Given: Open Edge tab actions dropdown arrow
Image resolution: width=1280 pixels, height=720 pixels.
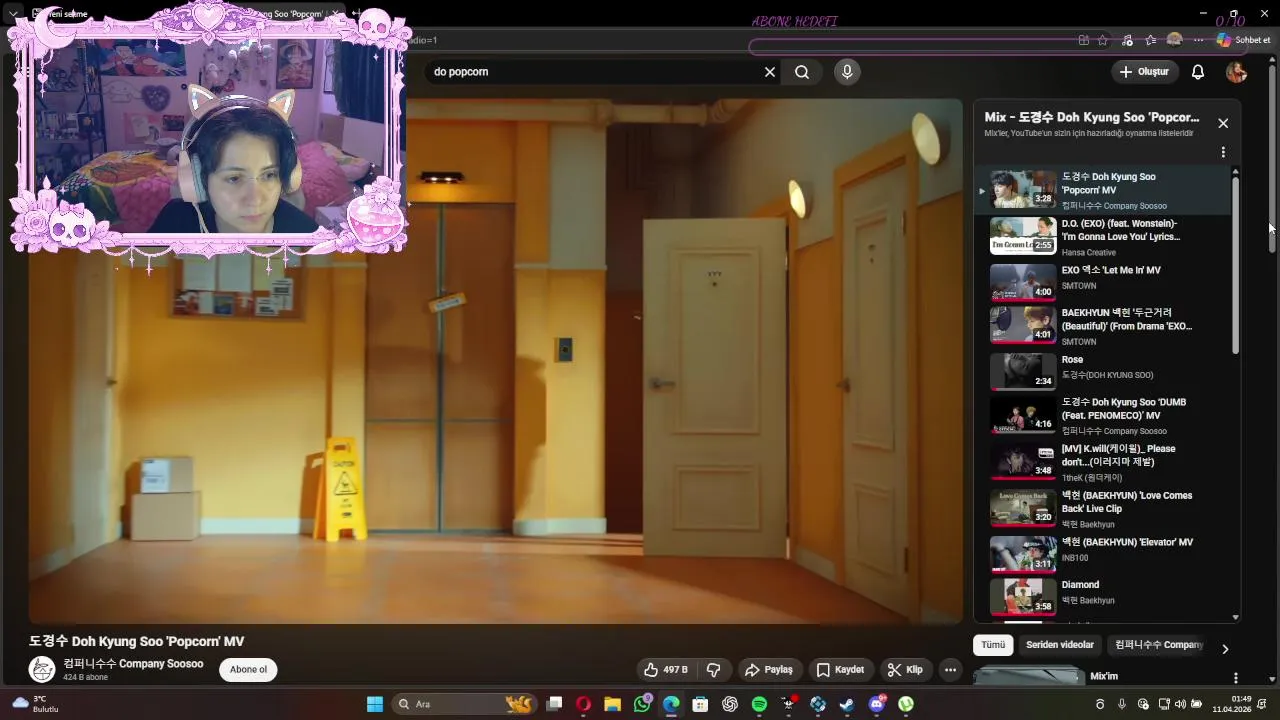Looking at the screenshot, I should point(13,14).
